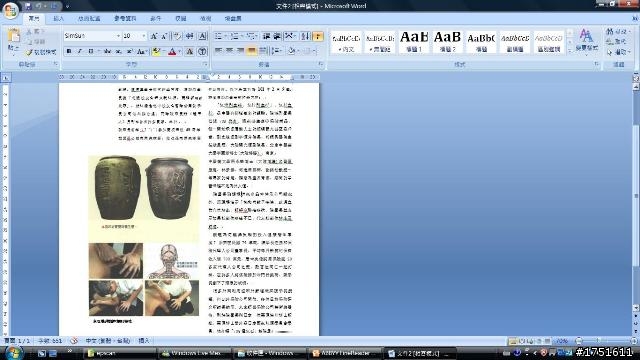
Task: Toggle Show/Hide paragraph marks
Action: (318, 36)
